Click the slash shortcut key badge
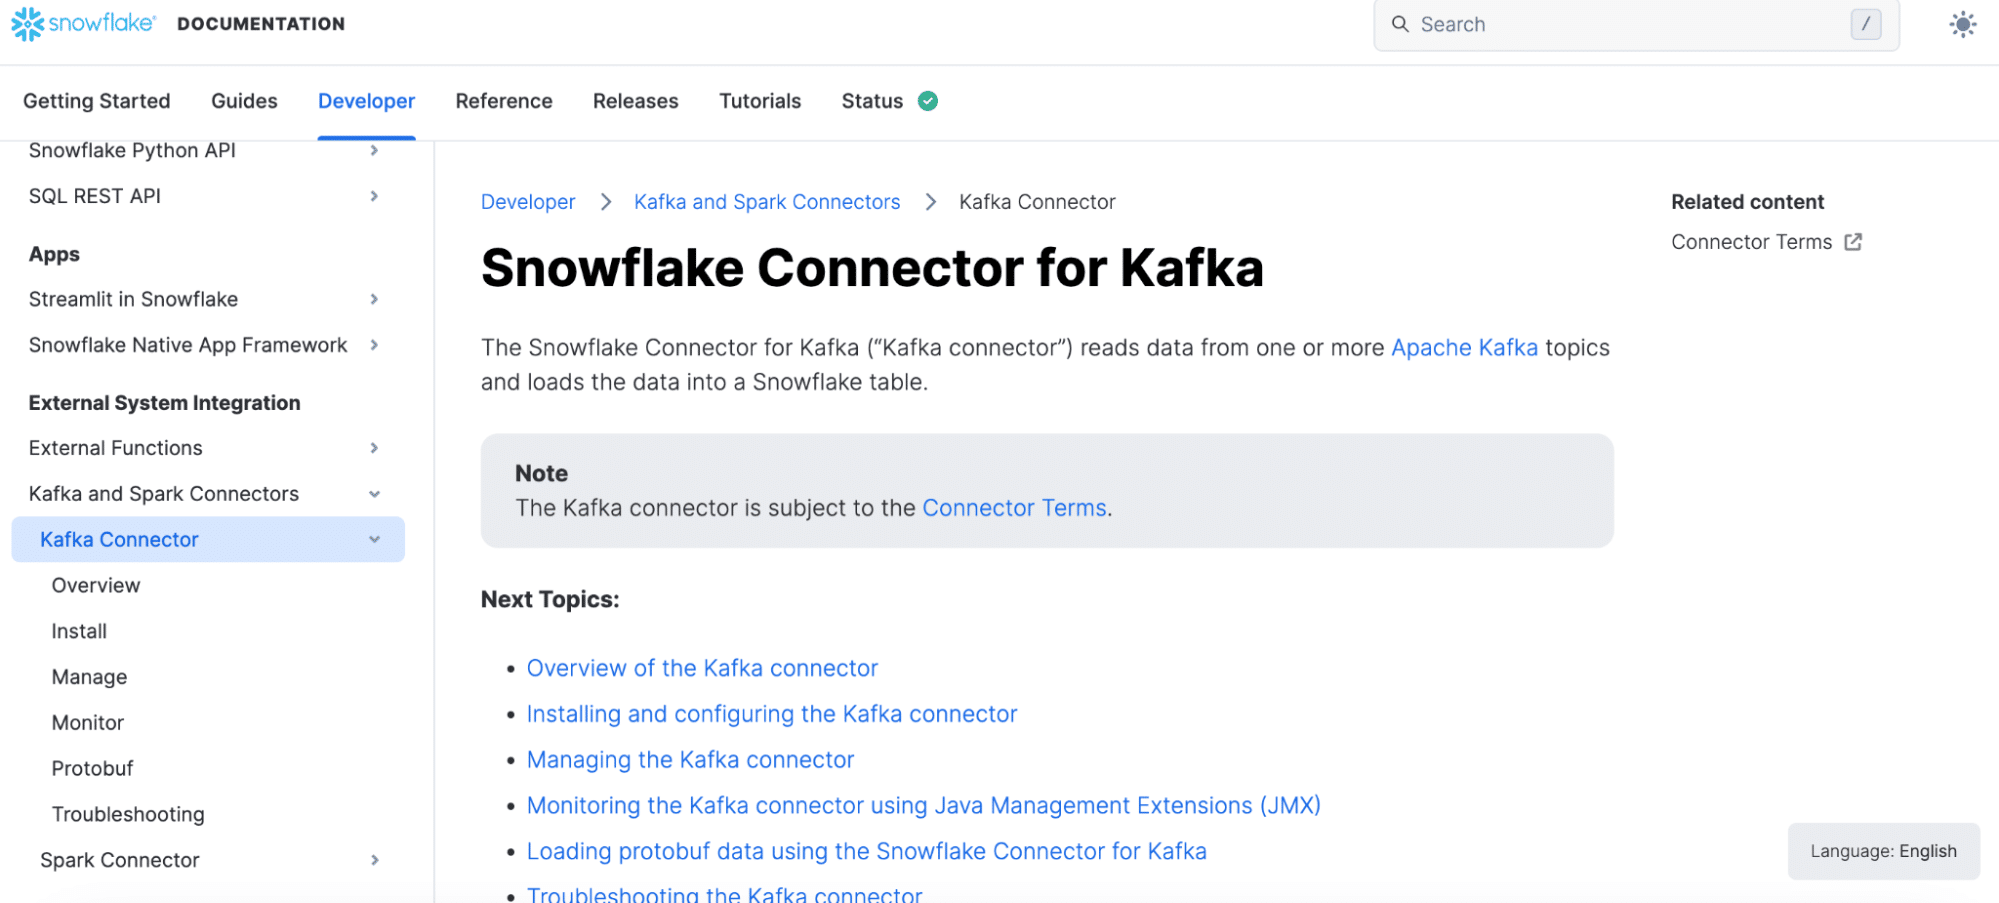The width and height of the screenshot is (1999, 903). coord(1866,24)
